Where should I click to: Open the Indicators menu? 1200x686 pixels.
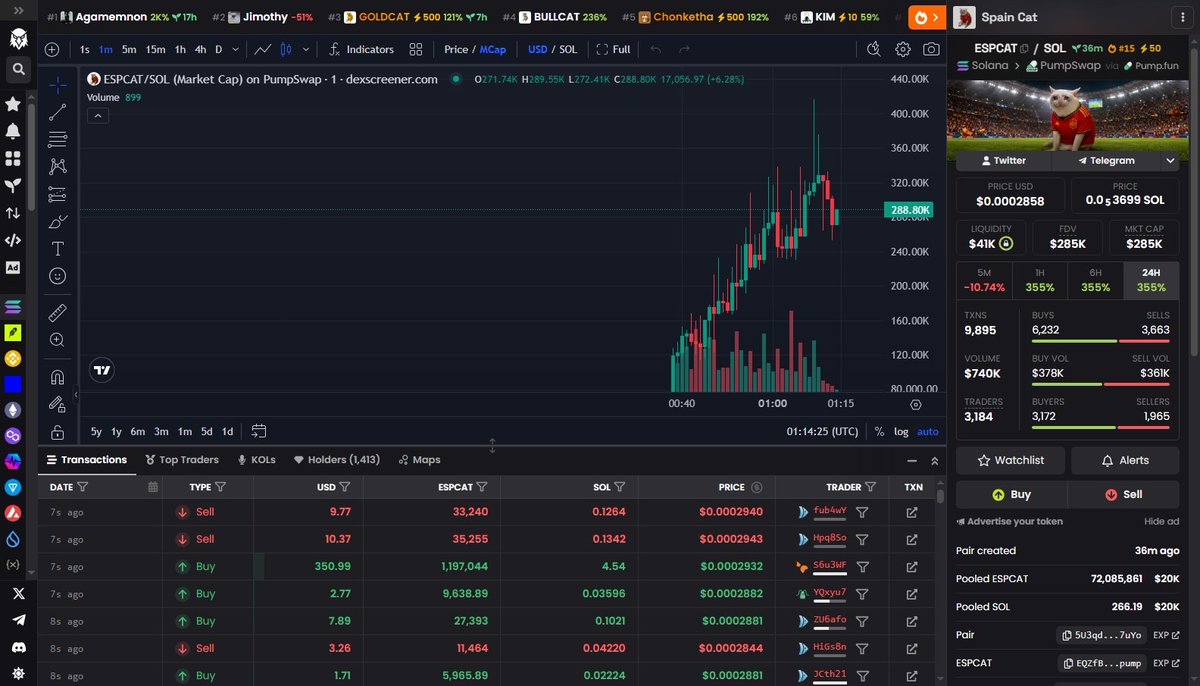(x=361, y=49)
